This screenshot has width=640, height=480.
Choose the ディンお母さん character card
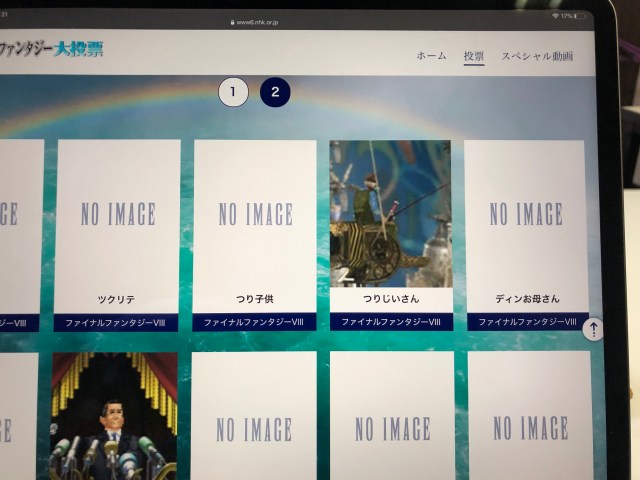tap(527, 225)
